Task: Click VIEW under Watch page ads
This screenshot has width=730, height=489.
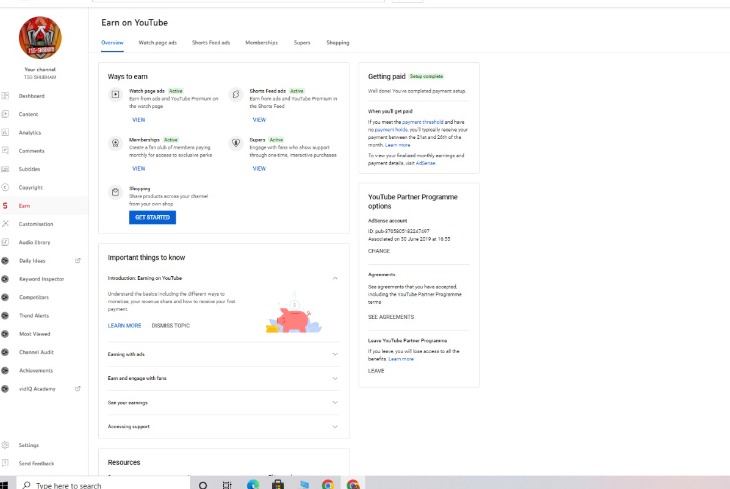Action: click(x=139, y=120)
